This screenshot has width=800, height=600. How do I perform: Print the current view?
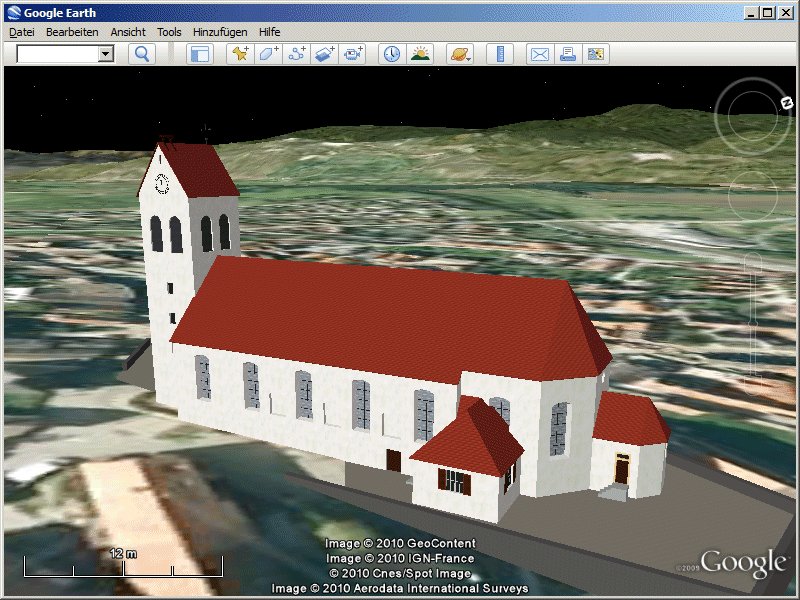coord(568,54)
